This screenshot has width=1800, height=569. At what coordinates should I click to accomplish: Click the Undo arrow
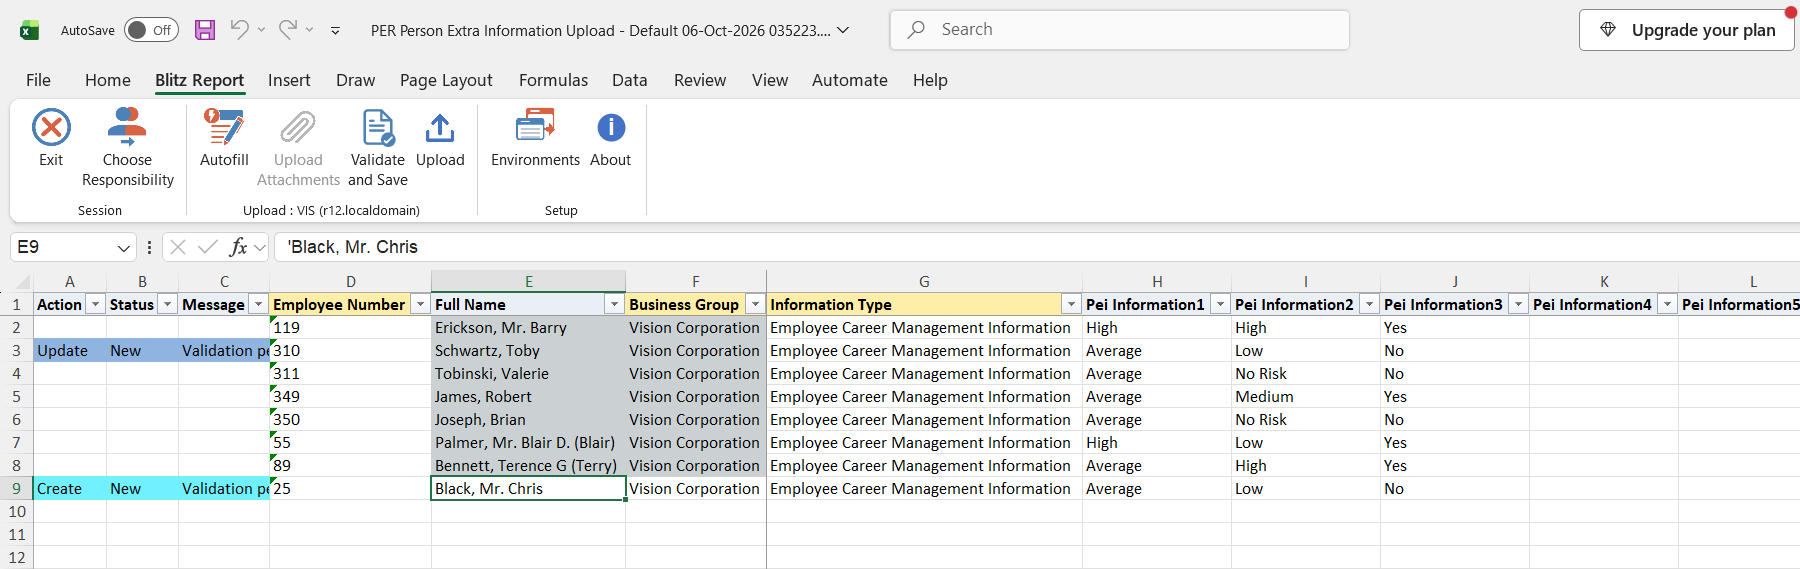pos(239,30)
